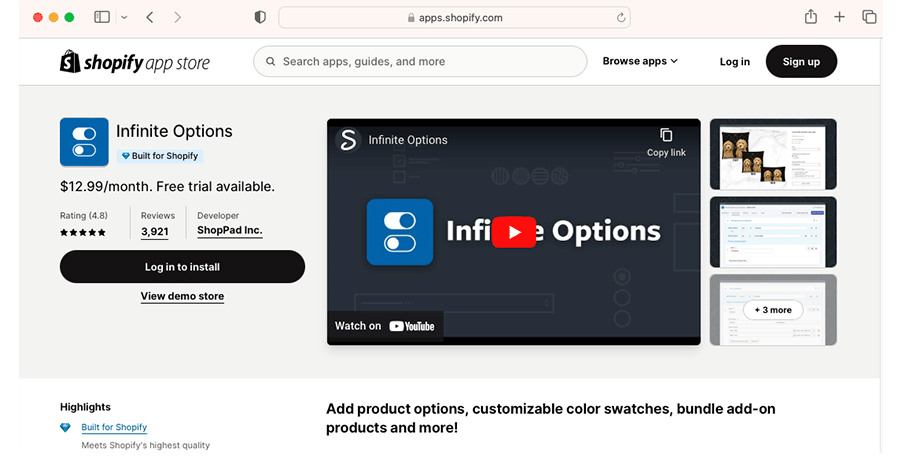Click the Log in to install button
Image resolution: width=900 pixels, height=470 pixels.
click(183, 267)
